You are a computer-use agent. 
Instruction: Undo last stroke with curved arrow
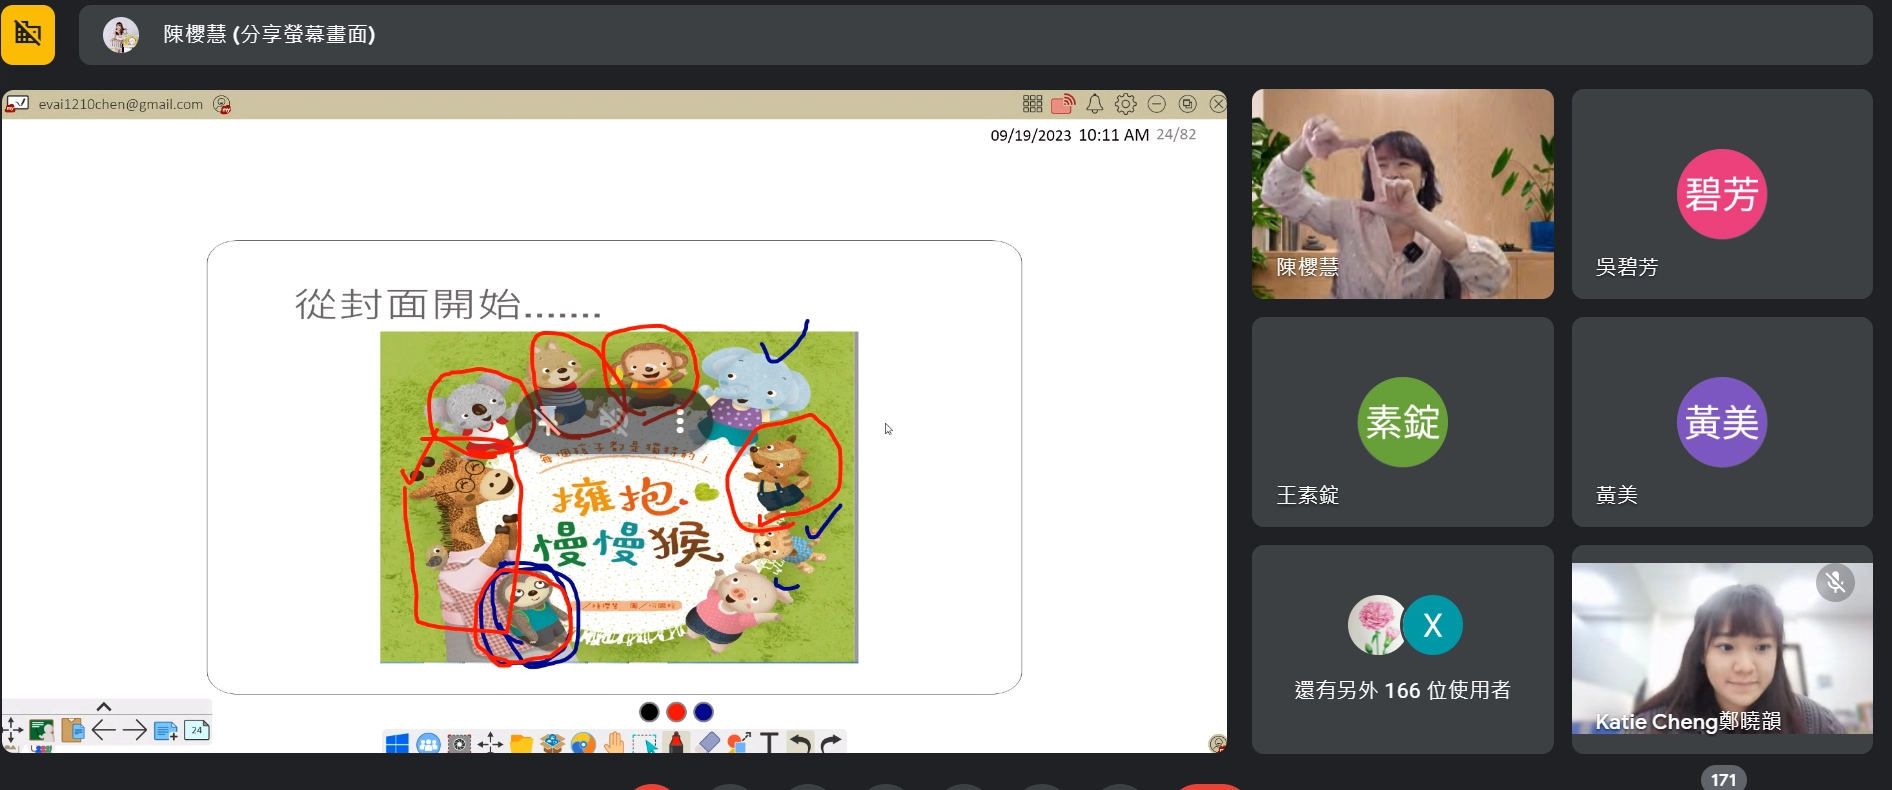[x=800, y=743]
